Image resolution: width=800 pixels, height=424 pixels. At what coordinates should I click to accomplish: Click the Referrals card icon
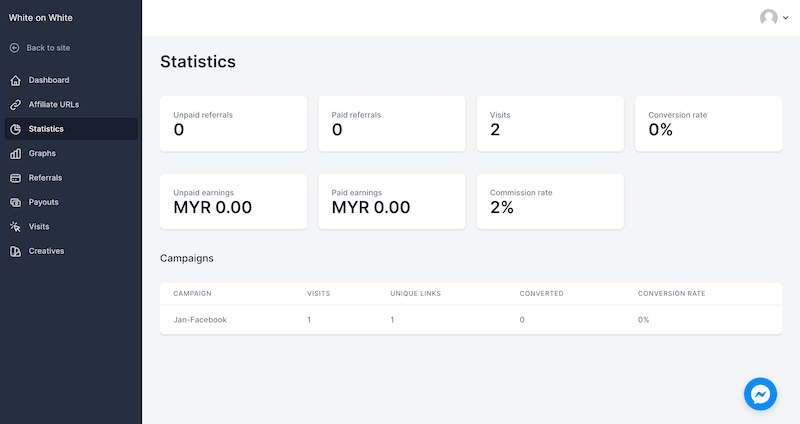click(15, 178)
